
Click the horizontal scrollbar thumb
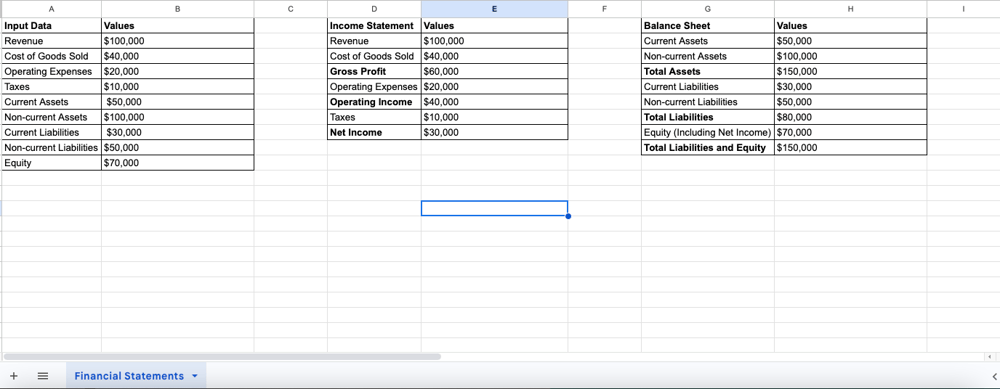[x=222, y=356]
